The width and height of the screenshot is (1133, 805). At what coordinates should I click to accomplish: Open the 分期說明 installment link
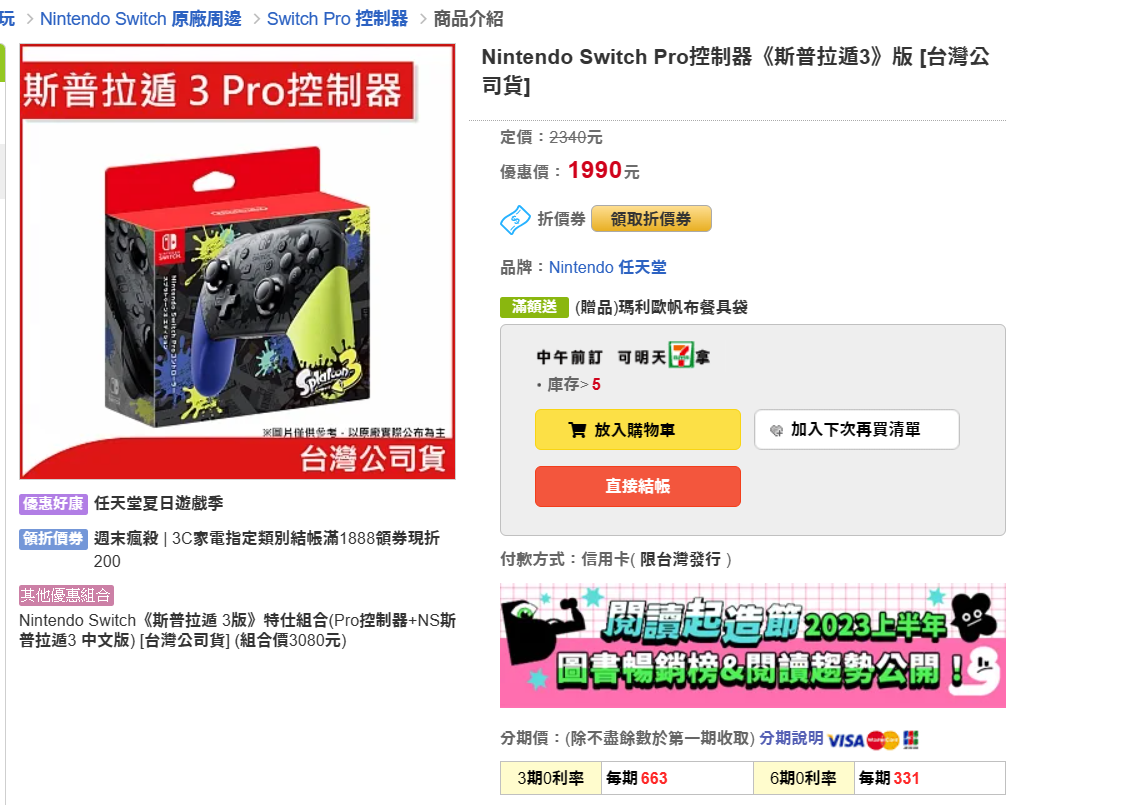click(791, 738)
